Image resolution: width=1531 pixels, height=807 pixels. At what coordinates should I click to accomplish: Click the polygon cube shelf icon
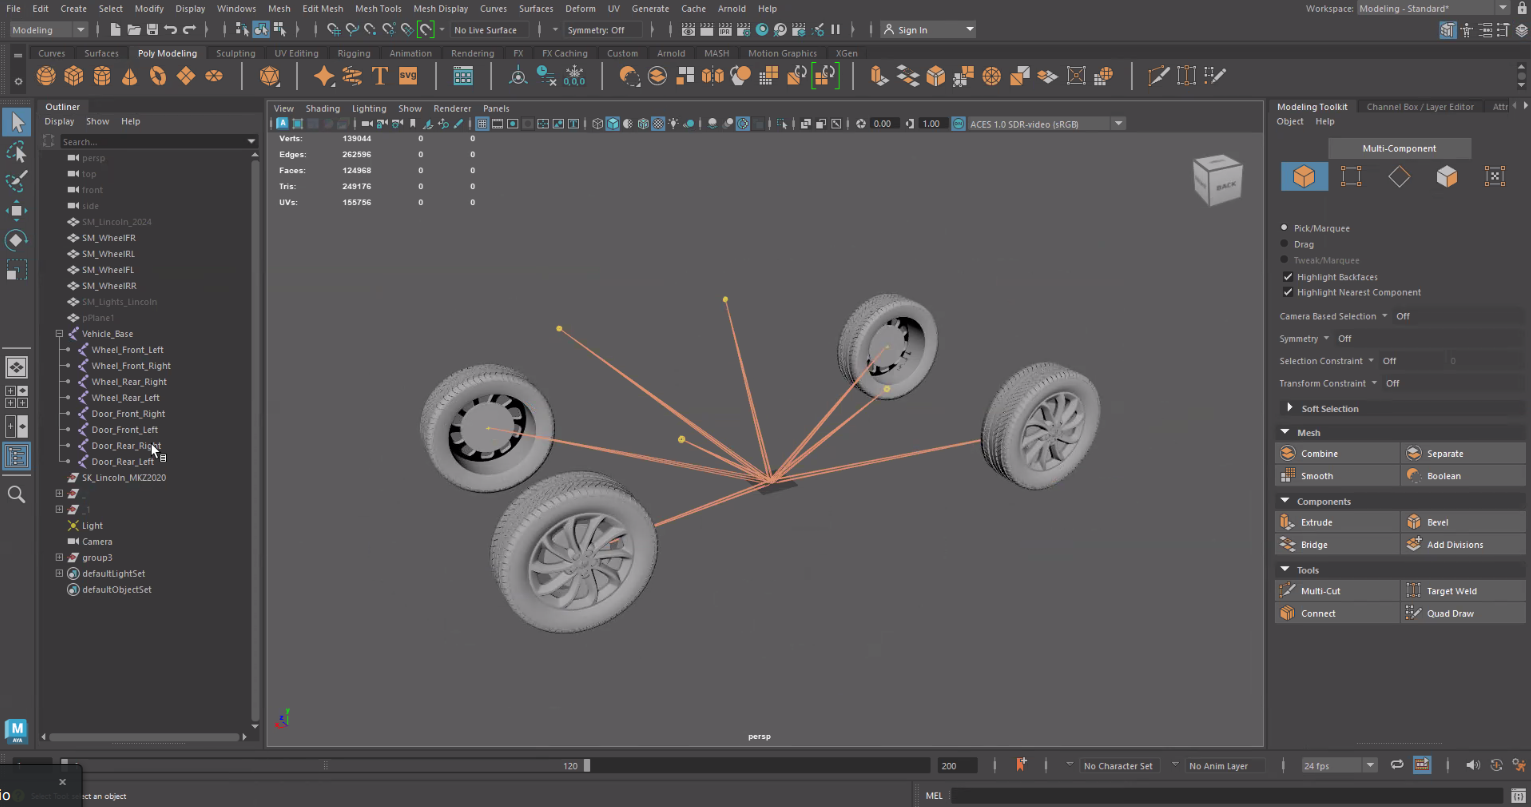click(x=73, y=76)
